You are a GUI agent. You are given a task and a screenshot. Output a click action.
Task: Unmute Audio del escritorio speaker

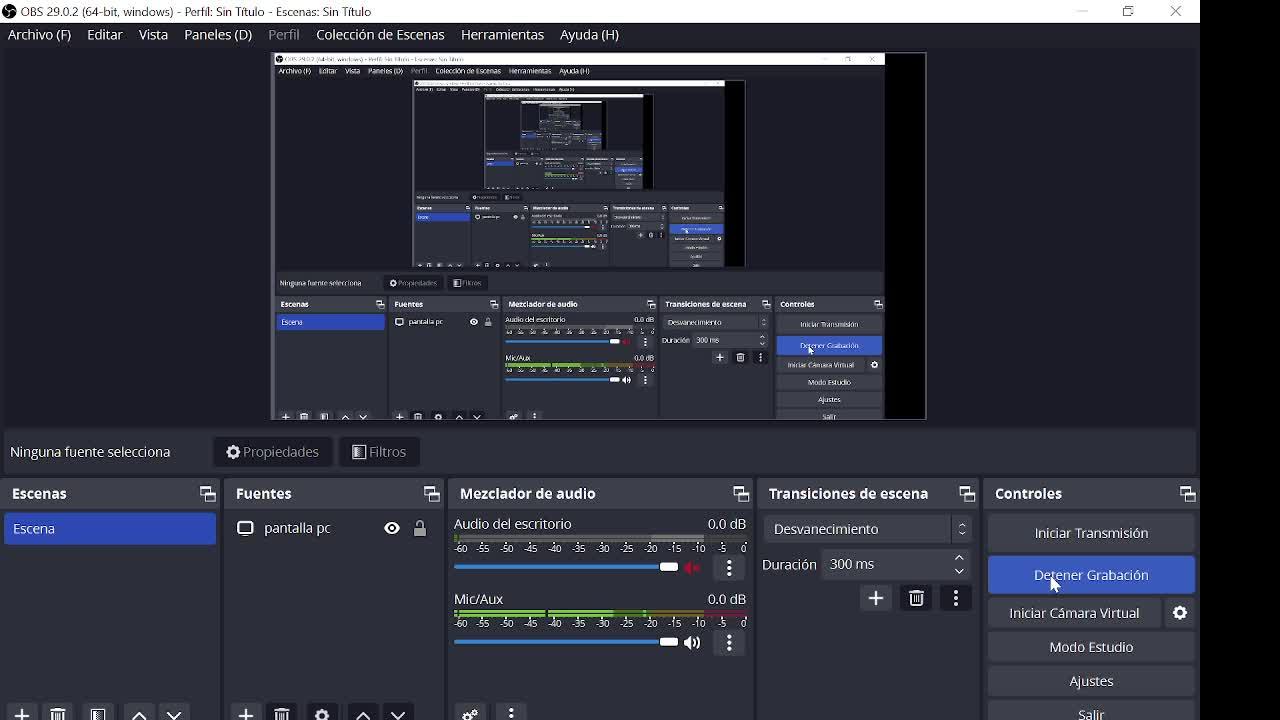(x=692, y=568)
